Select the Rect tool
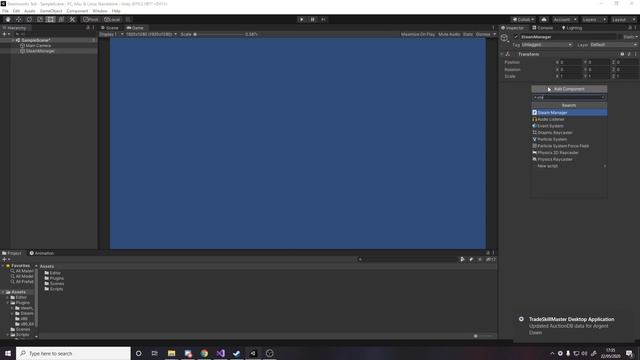This screenshot has width=640, height=360. (x=50, y=20)
